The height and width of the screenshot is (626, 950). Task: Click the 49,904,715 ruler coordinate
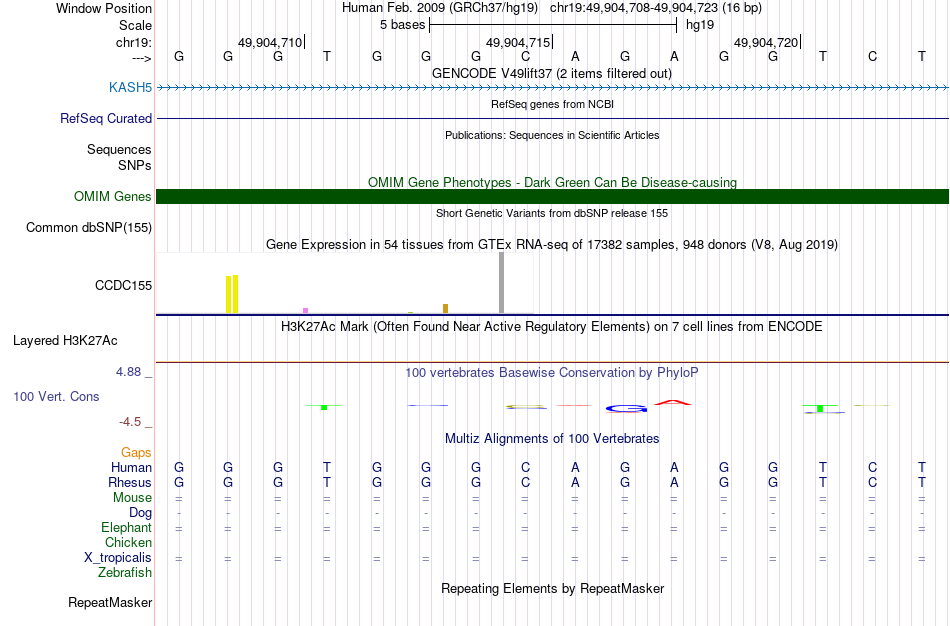point(518,42)
